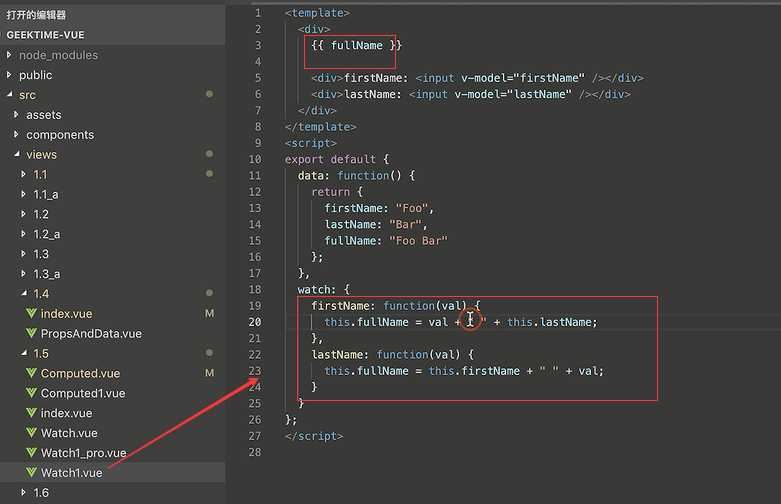The width and height of the screenshot is (781, 504).
Task: Select the components folder
Action: pos(60,135)
